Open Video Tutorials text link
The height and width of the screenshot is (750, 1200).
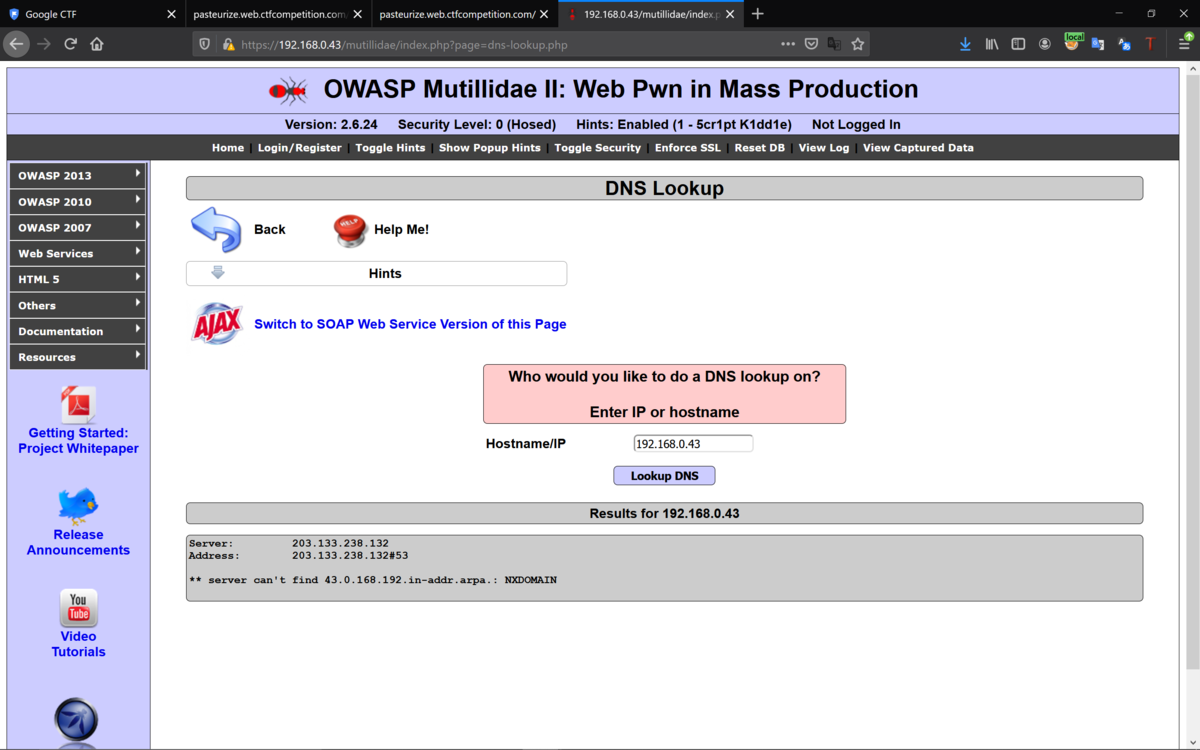[78, 644]
